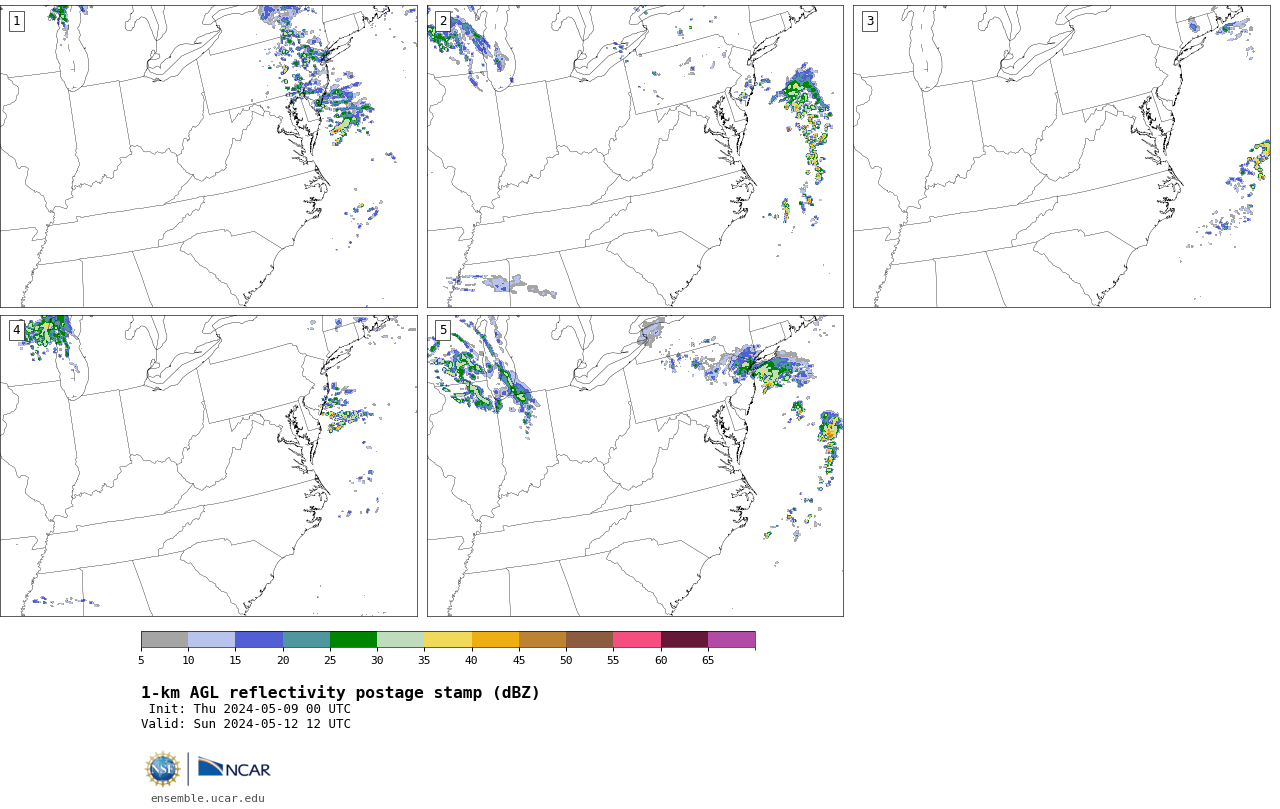
Task: Click the colorbar tick label 65
Action: click(708, 660)
